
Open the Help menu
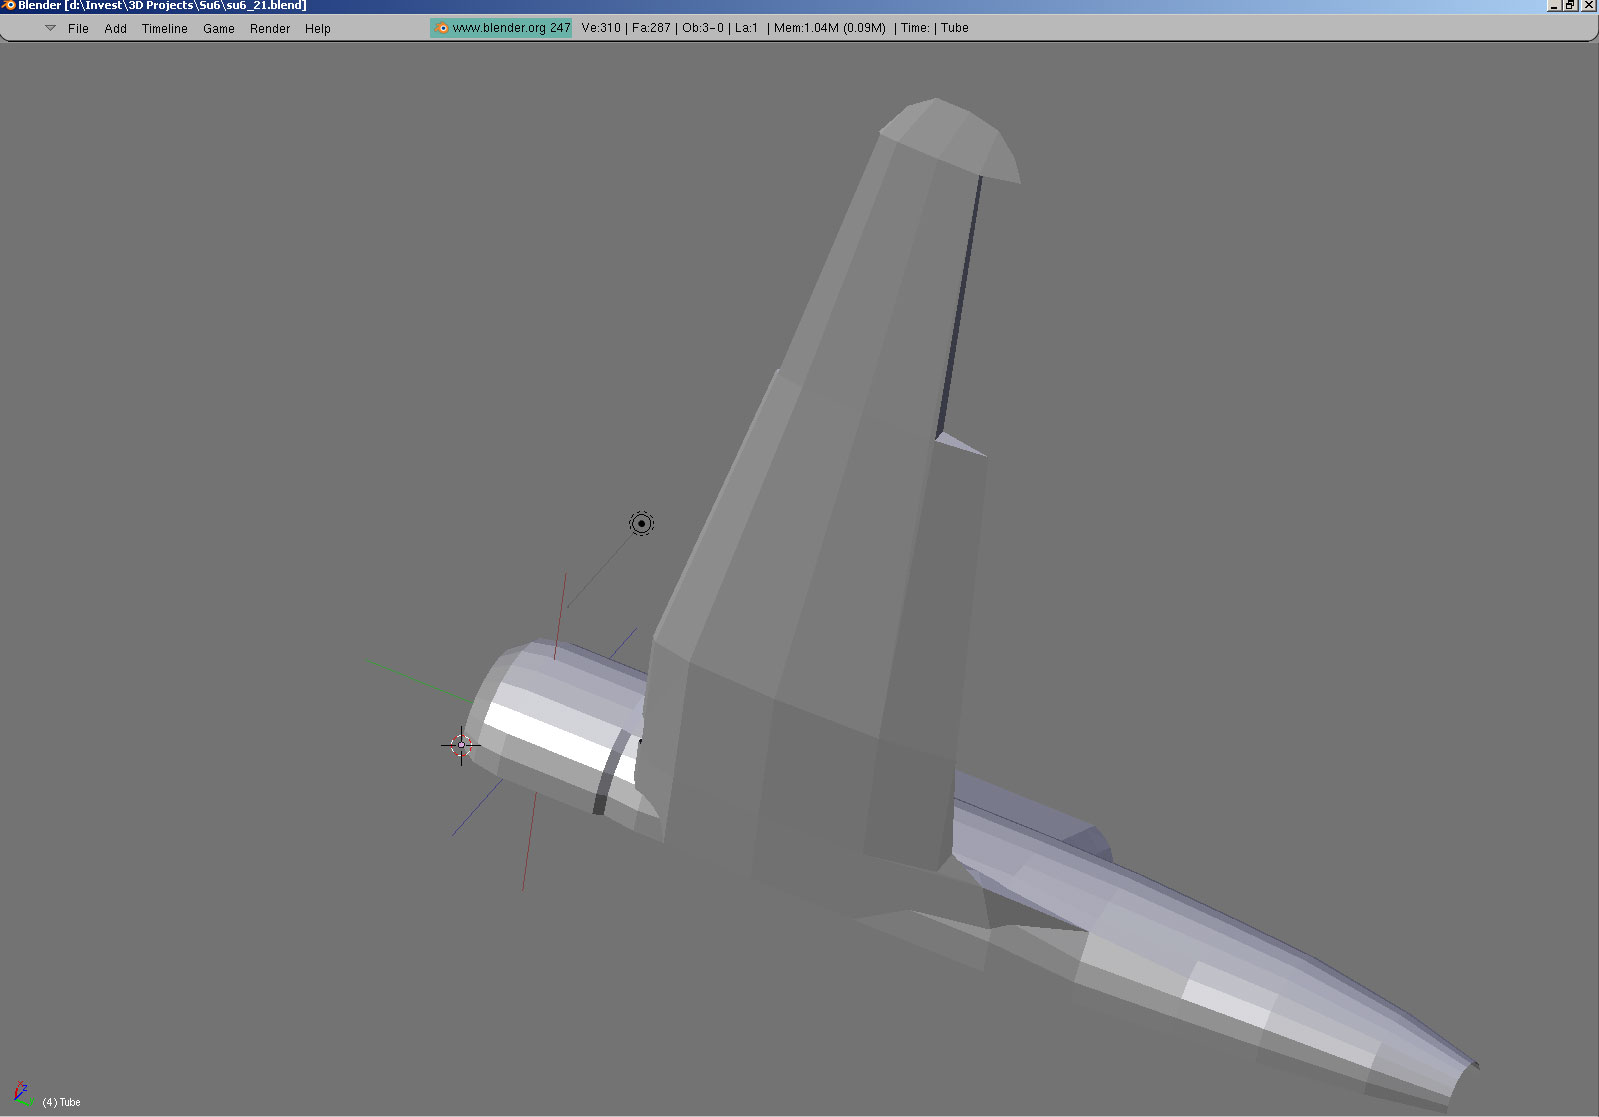[x=318, y=28]
